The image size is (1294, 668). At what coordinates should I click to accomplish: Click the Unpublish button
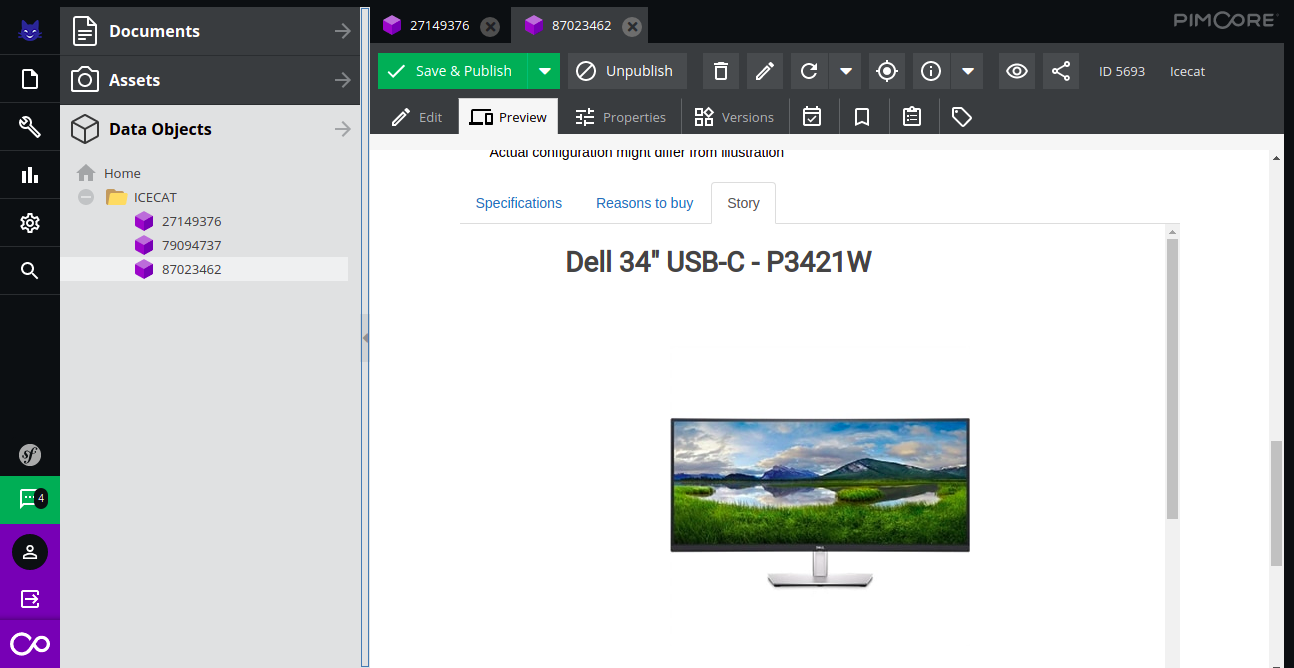point(627,71)
